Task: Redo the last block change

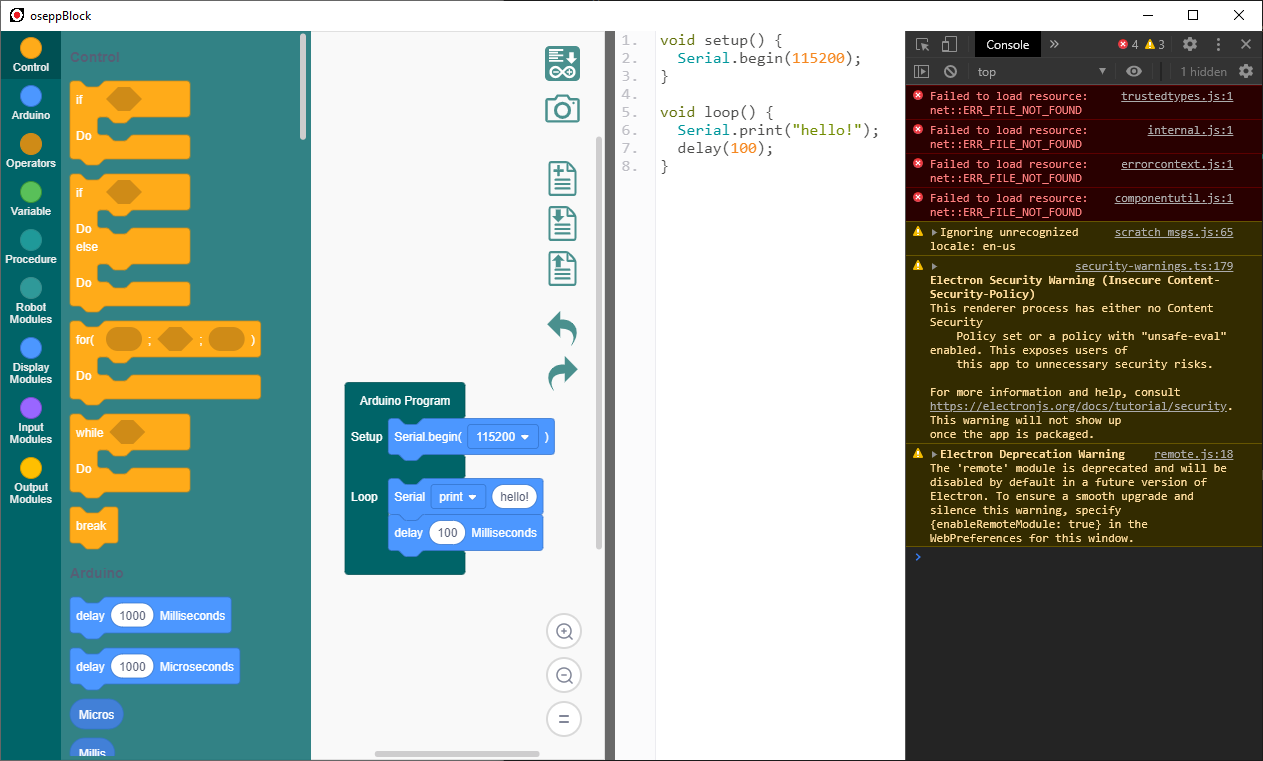Action: pyautogui.click(x=562, y=373)
